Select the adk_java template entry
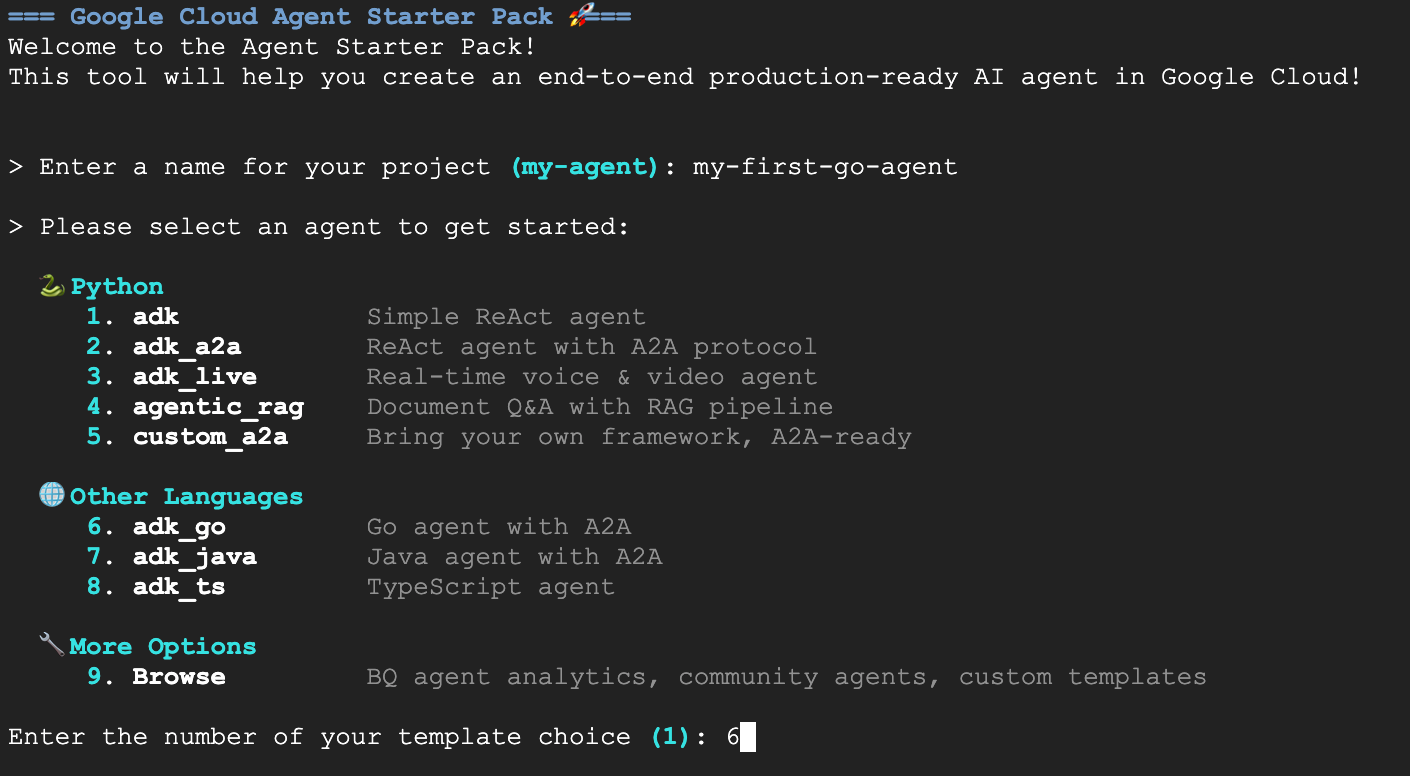Image resolution: width=1410 pixels, height=776 pixels. [194, 557]
